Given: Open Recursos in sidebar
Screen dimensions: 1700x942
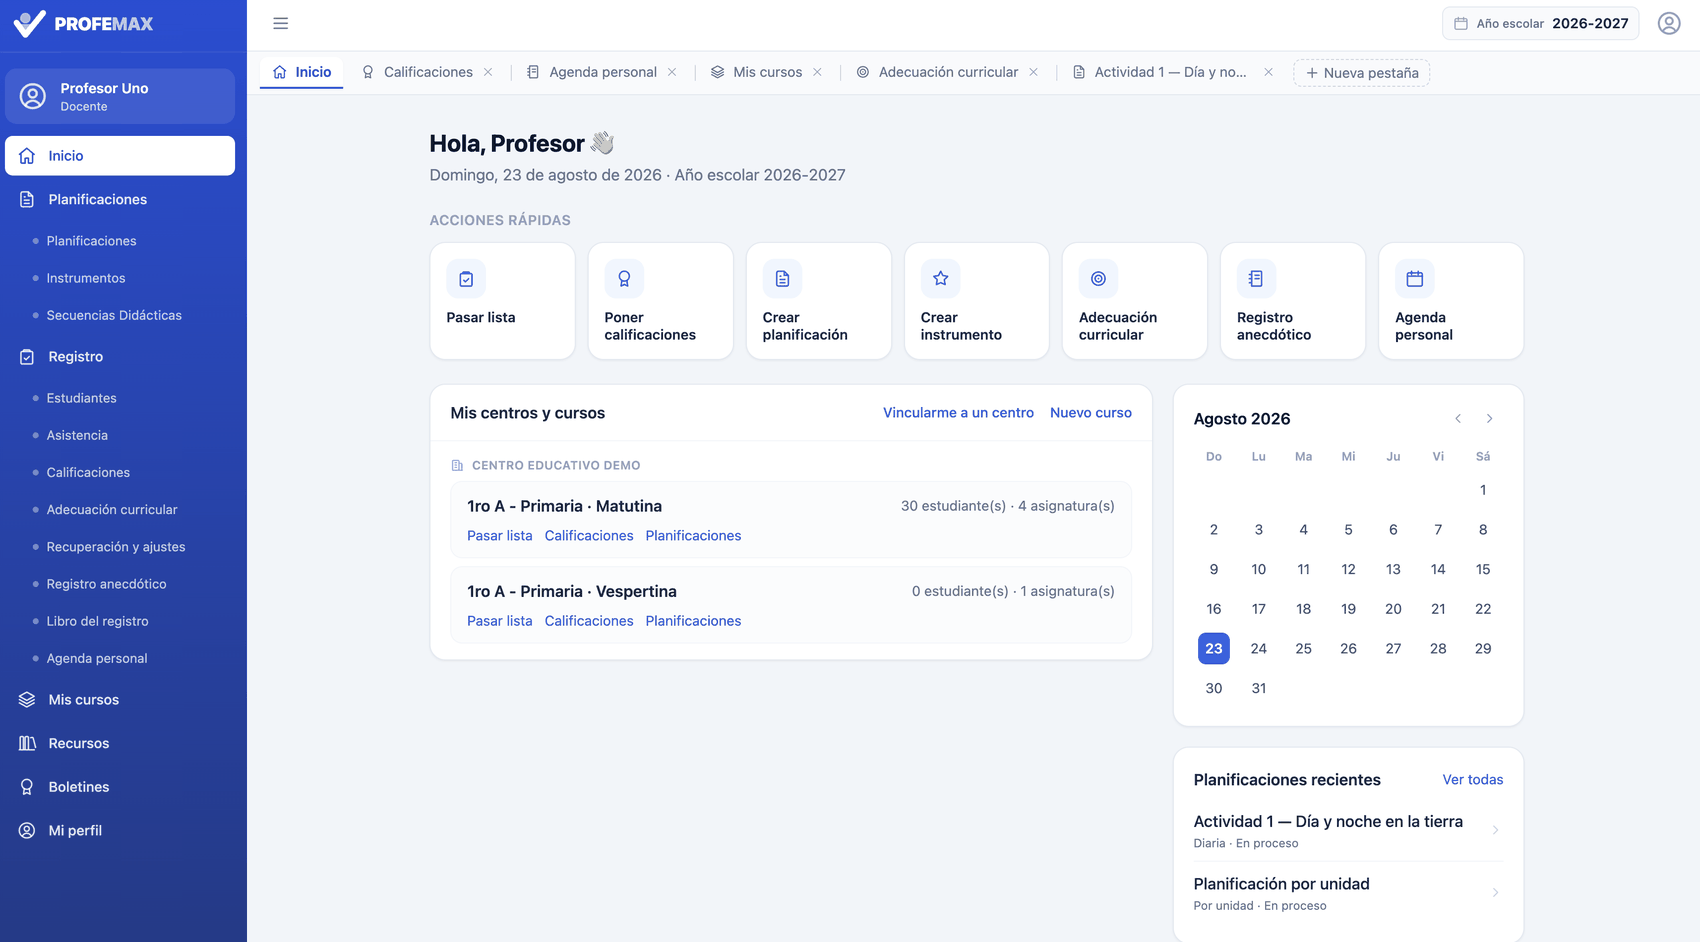Looking at the screenshot, I should (x=120, y=743).
